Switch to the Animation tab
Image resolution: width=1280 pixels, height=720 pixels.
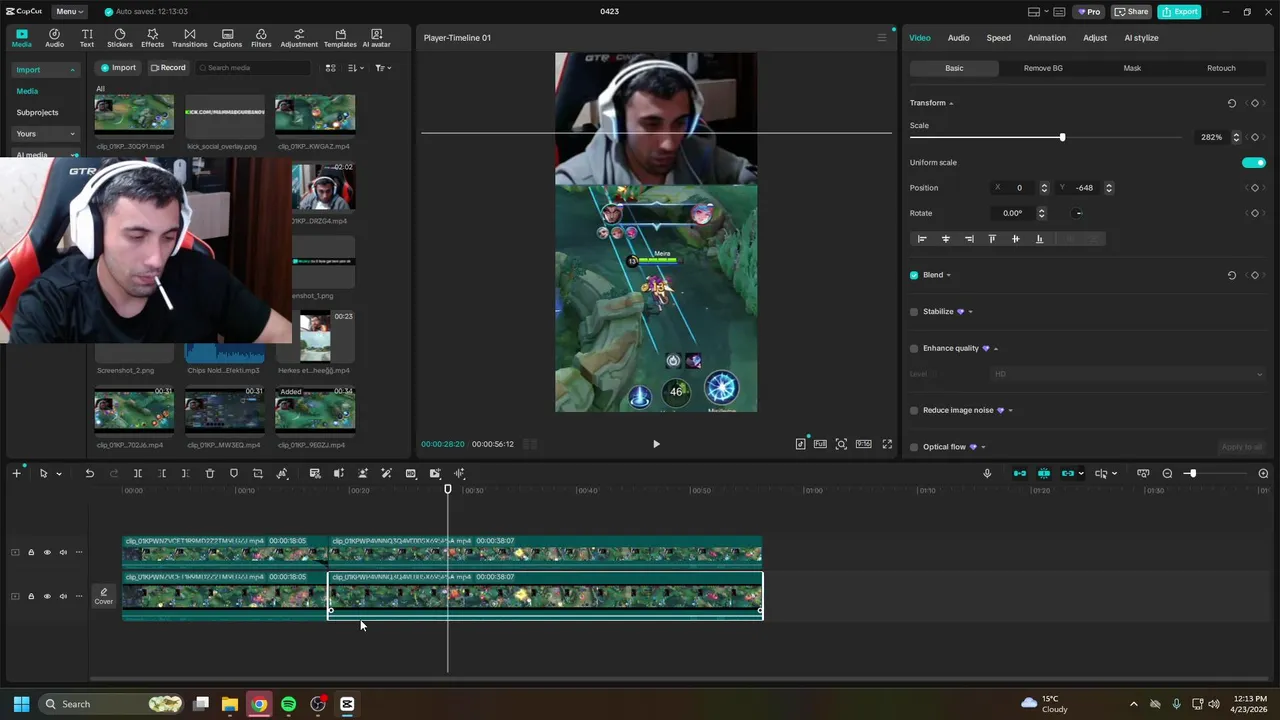click(x=1046, y=38)
